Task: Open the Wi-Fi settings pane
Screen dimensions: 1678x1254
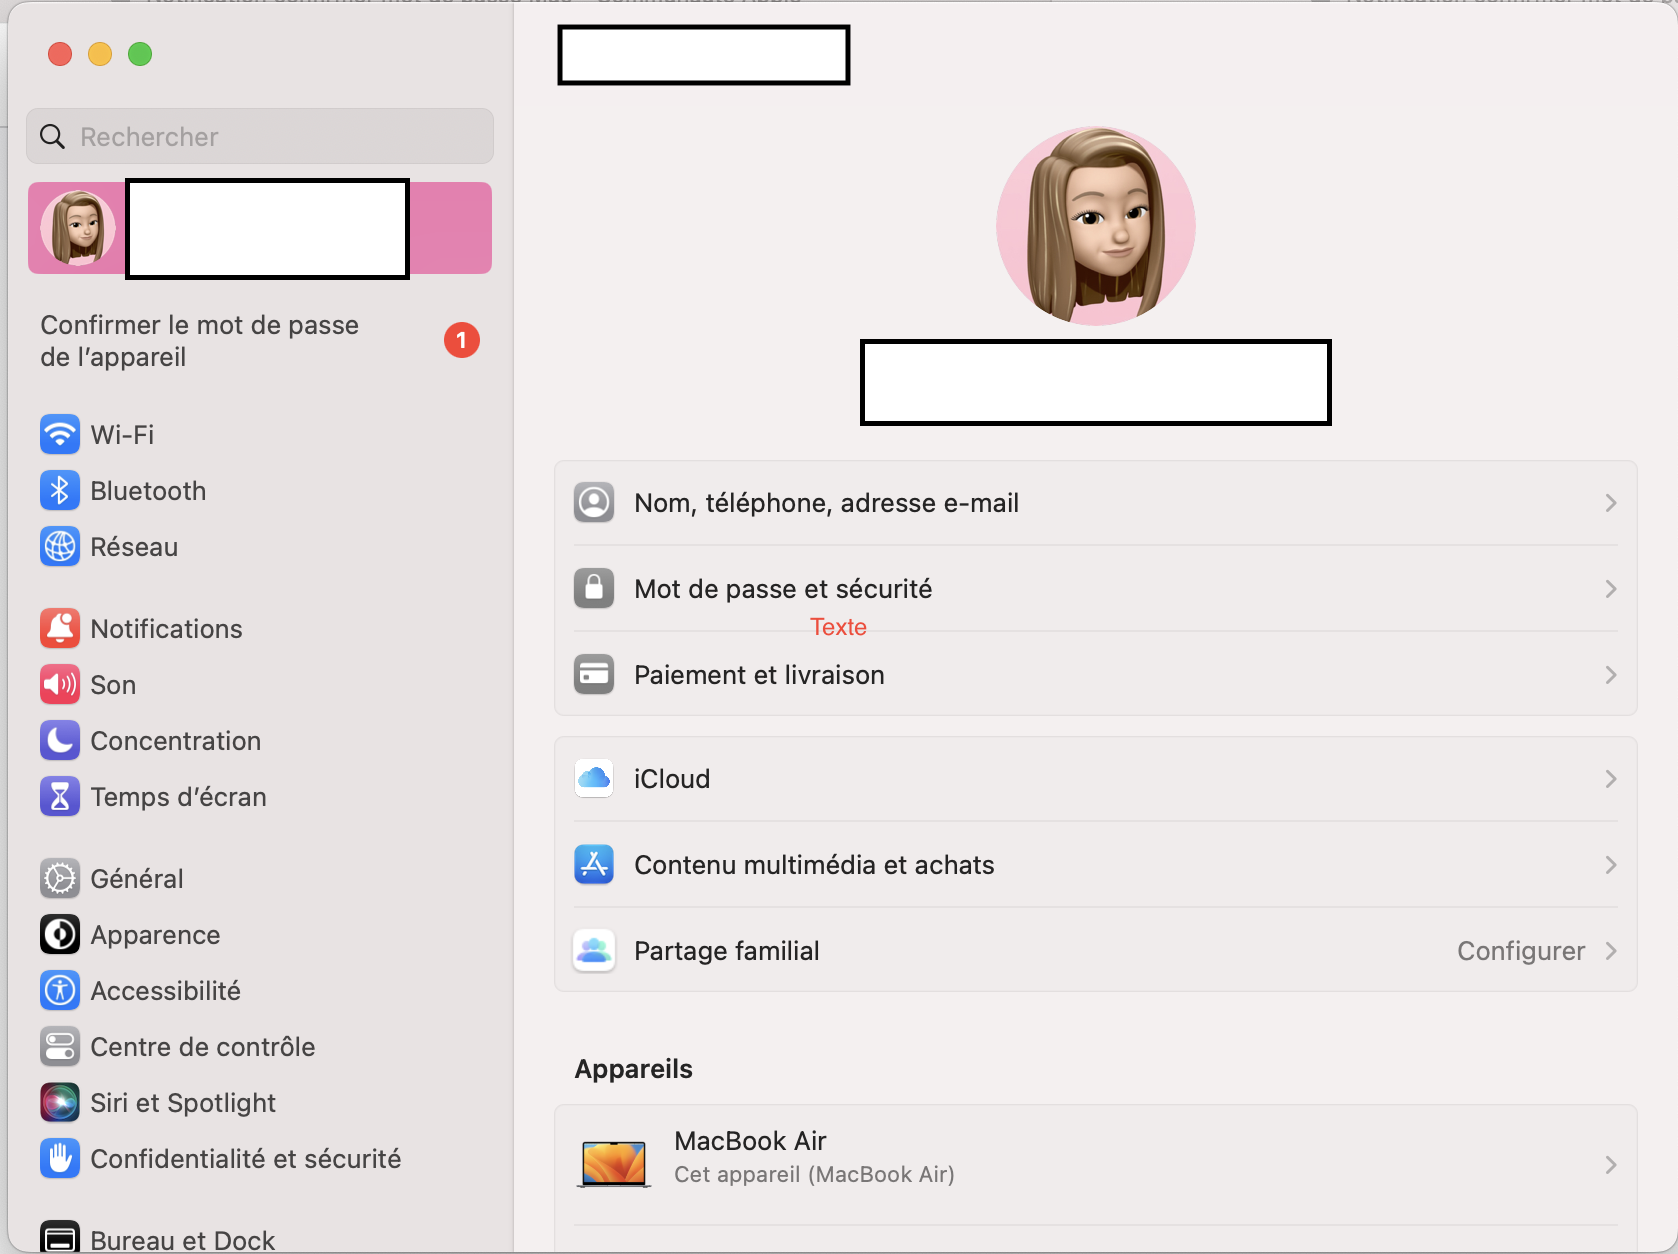Action: coord(260,434)
